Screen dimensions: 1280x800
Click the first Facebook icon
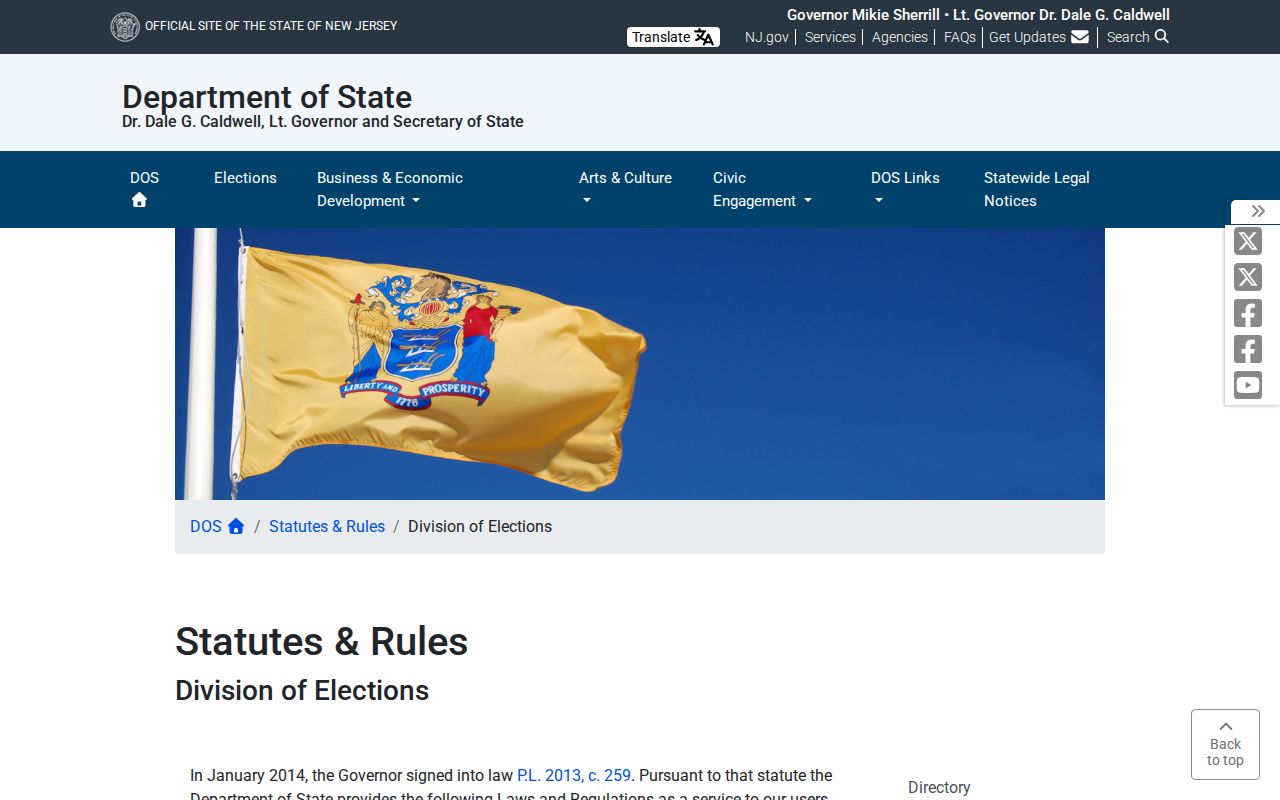tap(1248, 313)
